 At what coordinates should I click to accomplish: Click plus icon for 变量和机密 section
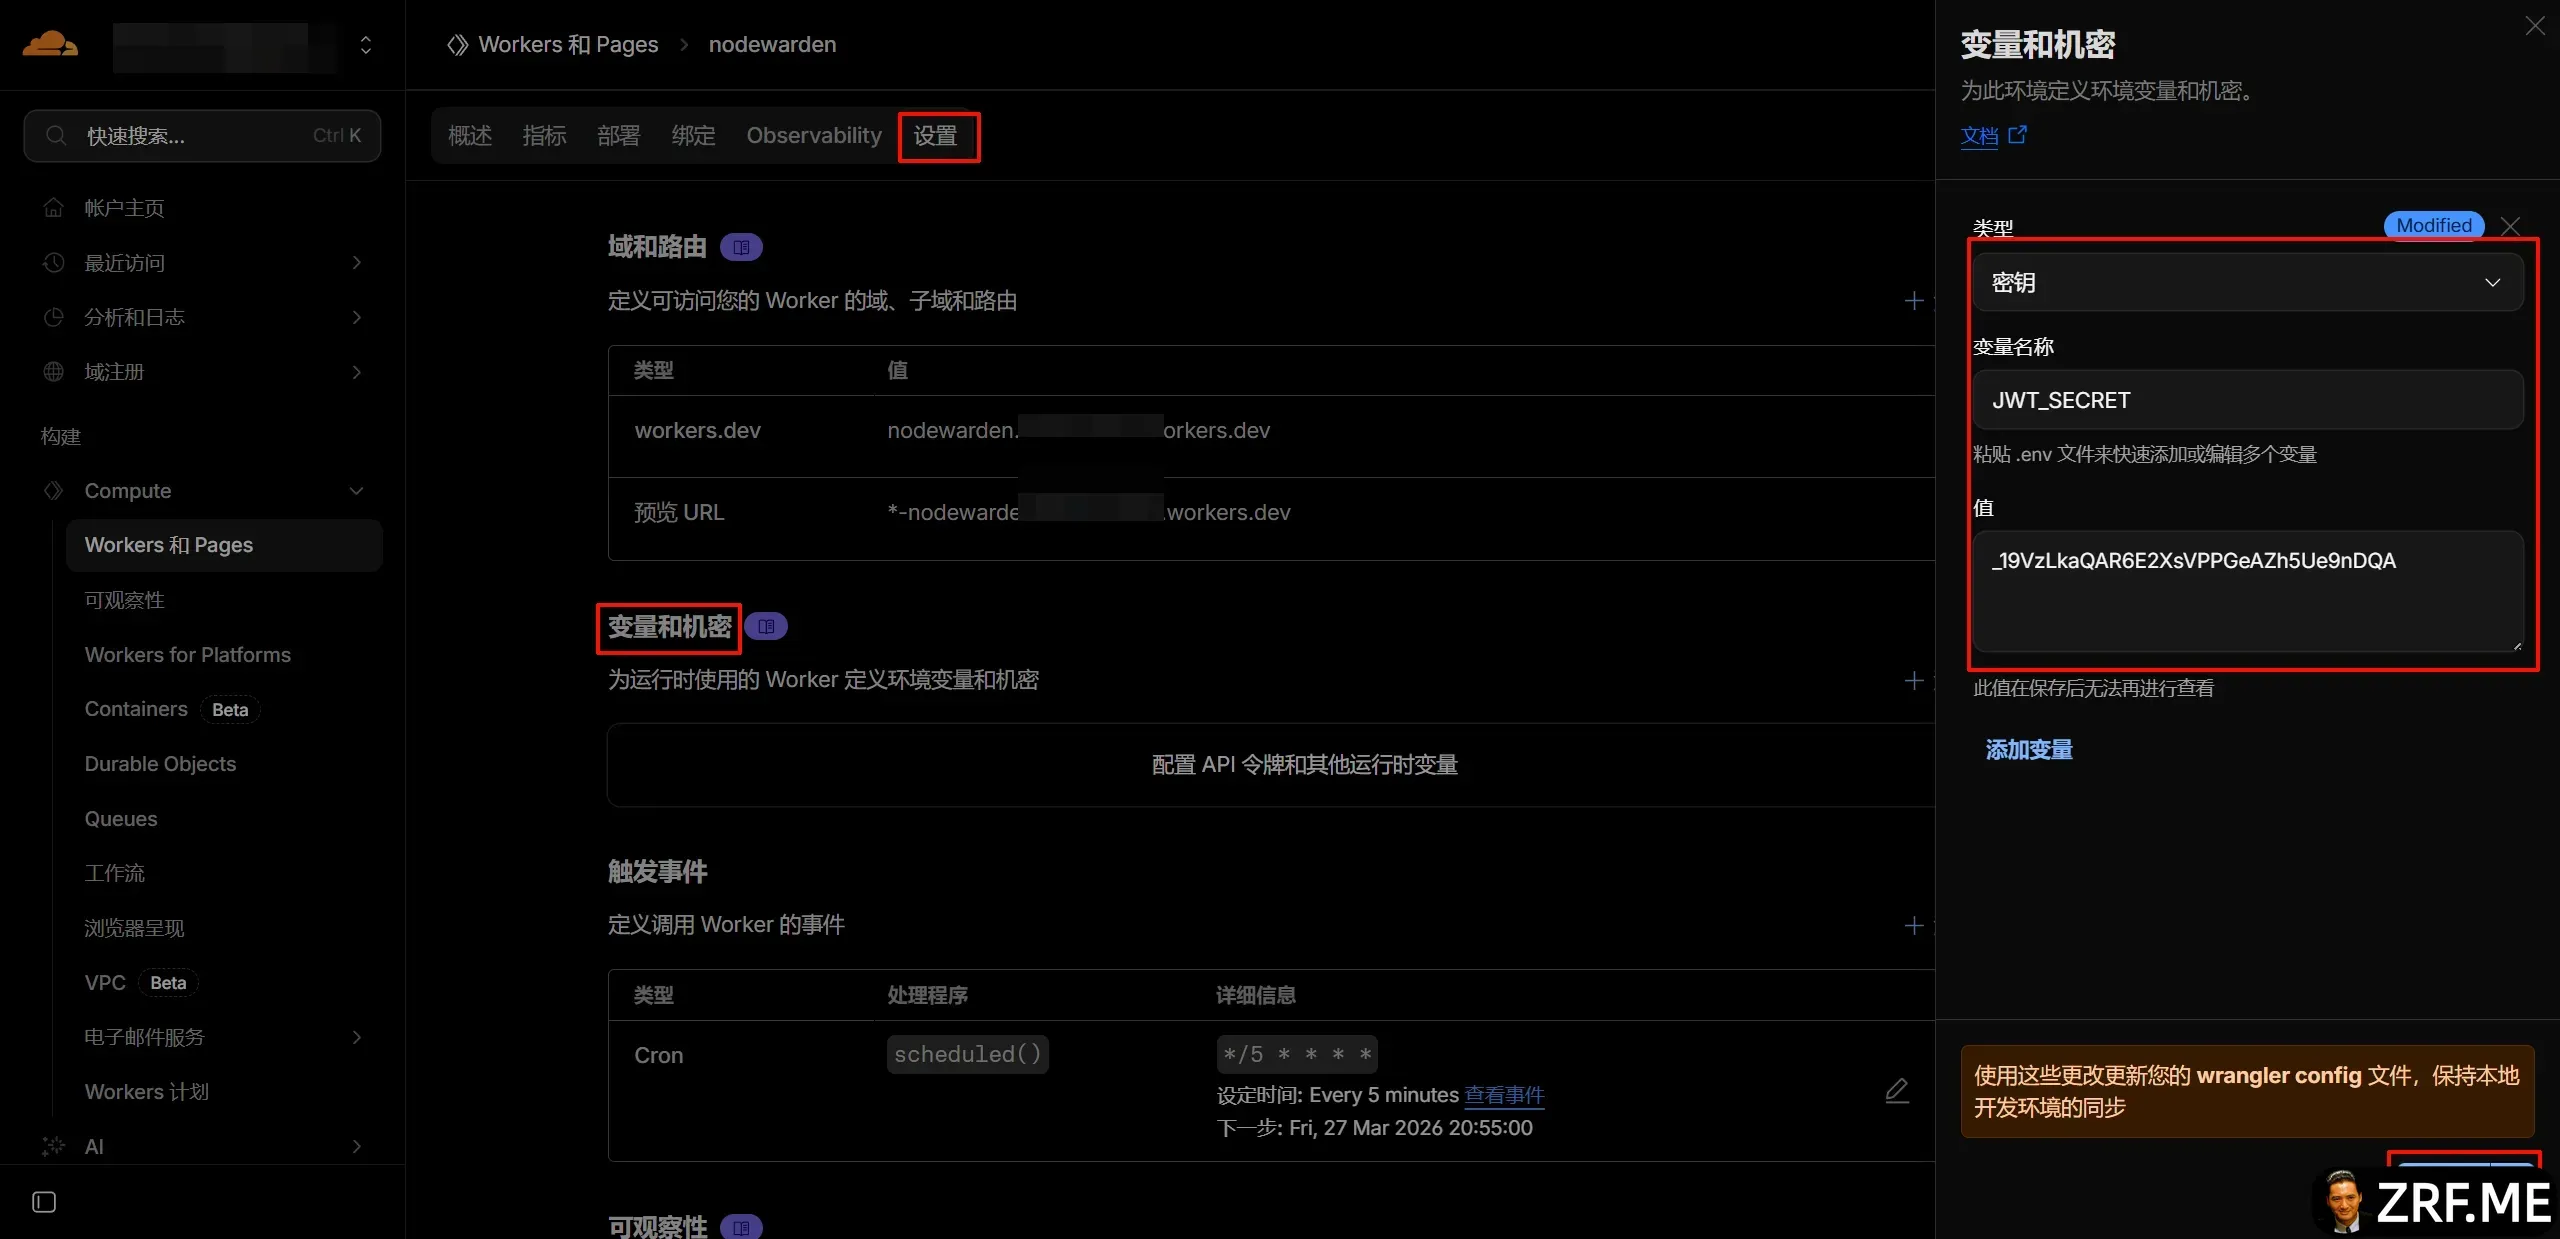tap(1914, 680)
